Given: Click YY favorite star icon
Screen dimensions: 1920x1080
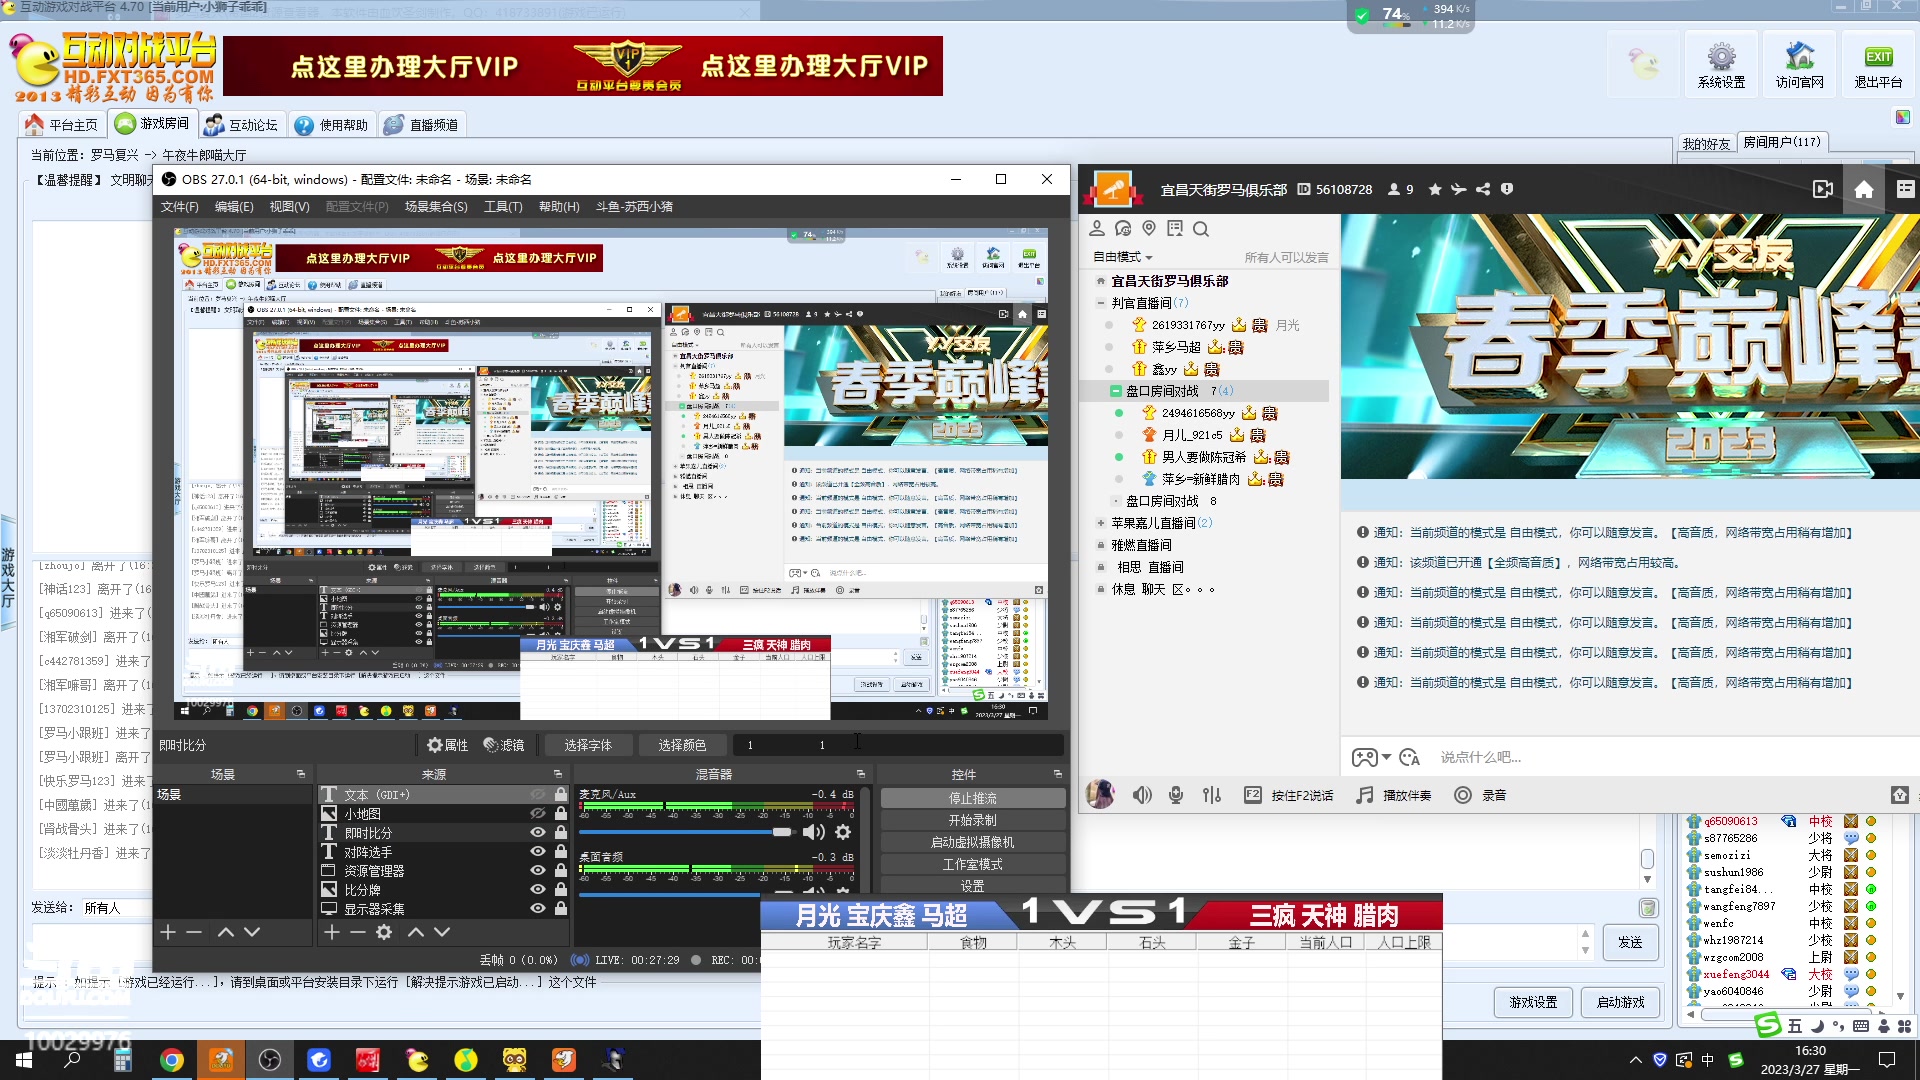Looking at the screenshot, I should tap(1435, 189).
